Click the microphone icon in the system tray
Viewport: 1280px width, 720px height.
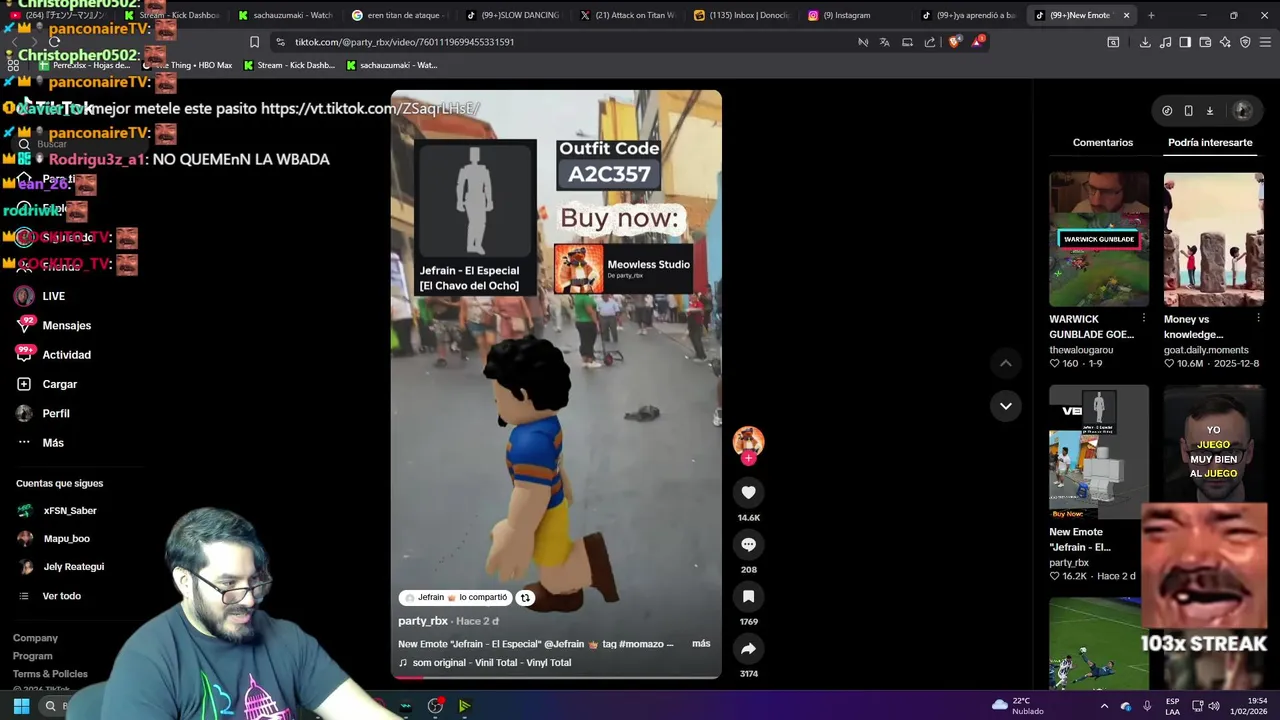[1147, 706]
